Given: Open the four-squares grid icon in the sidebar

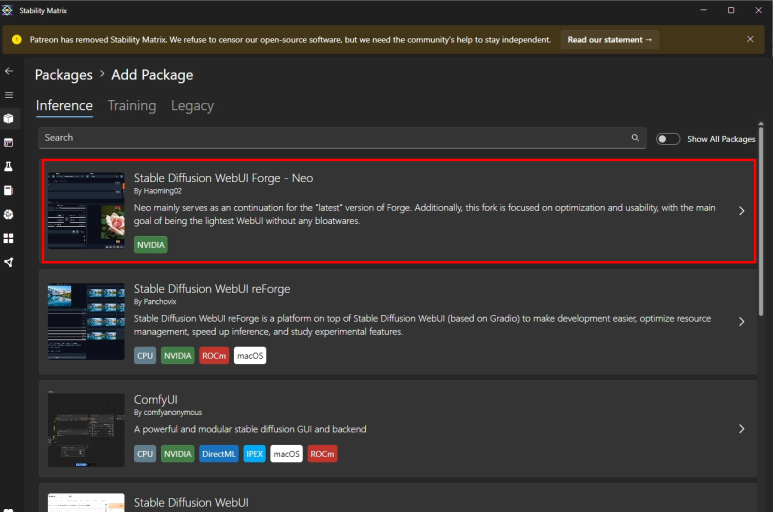Looking at the screenshot, I should (x=9, y=239).
